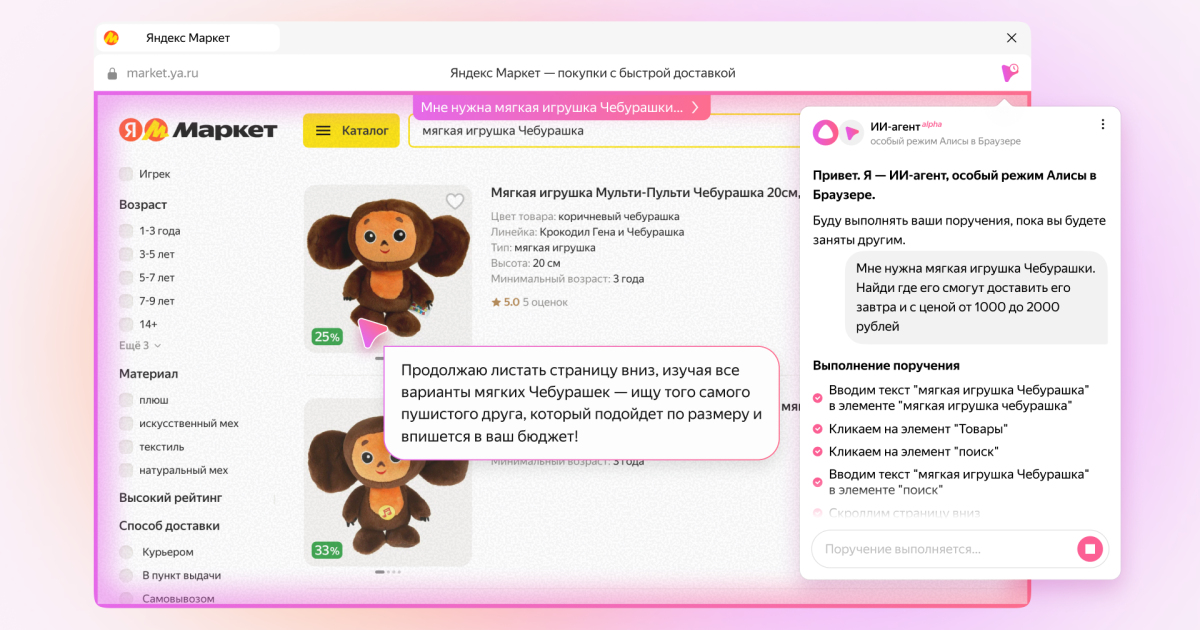Click the lock icon in the address bar
Image resolution: width=1200 pixels, height=630 pixels.
(x=112, y=73)
